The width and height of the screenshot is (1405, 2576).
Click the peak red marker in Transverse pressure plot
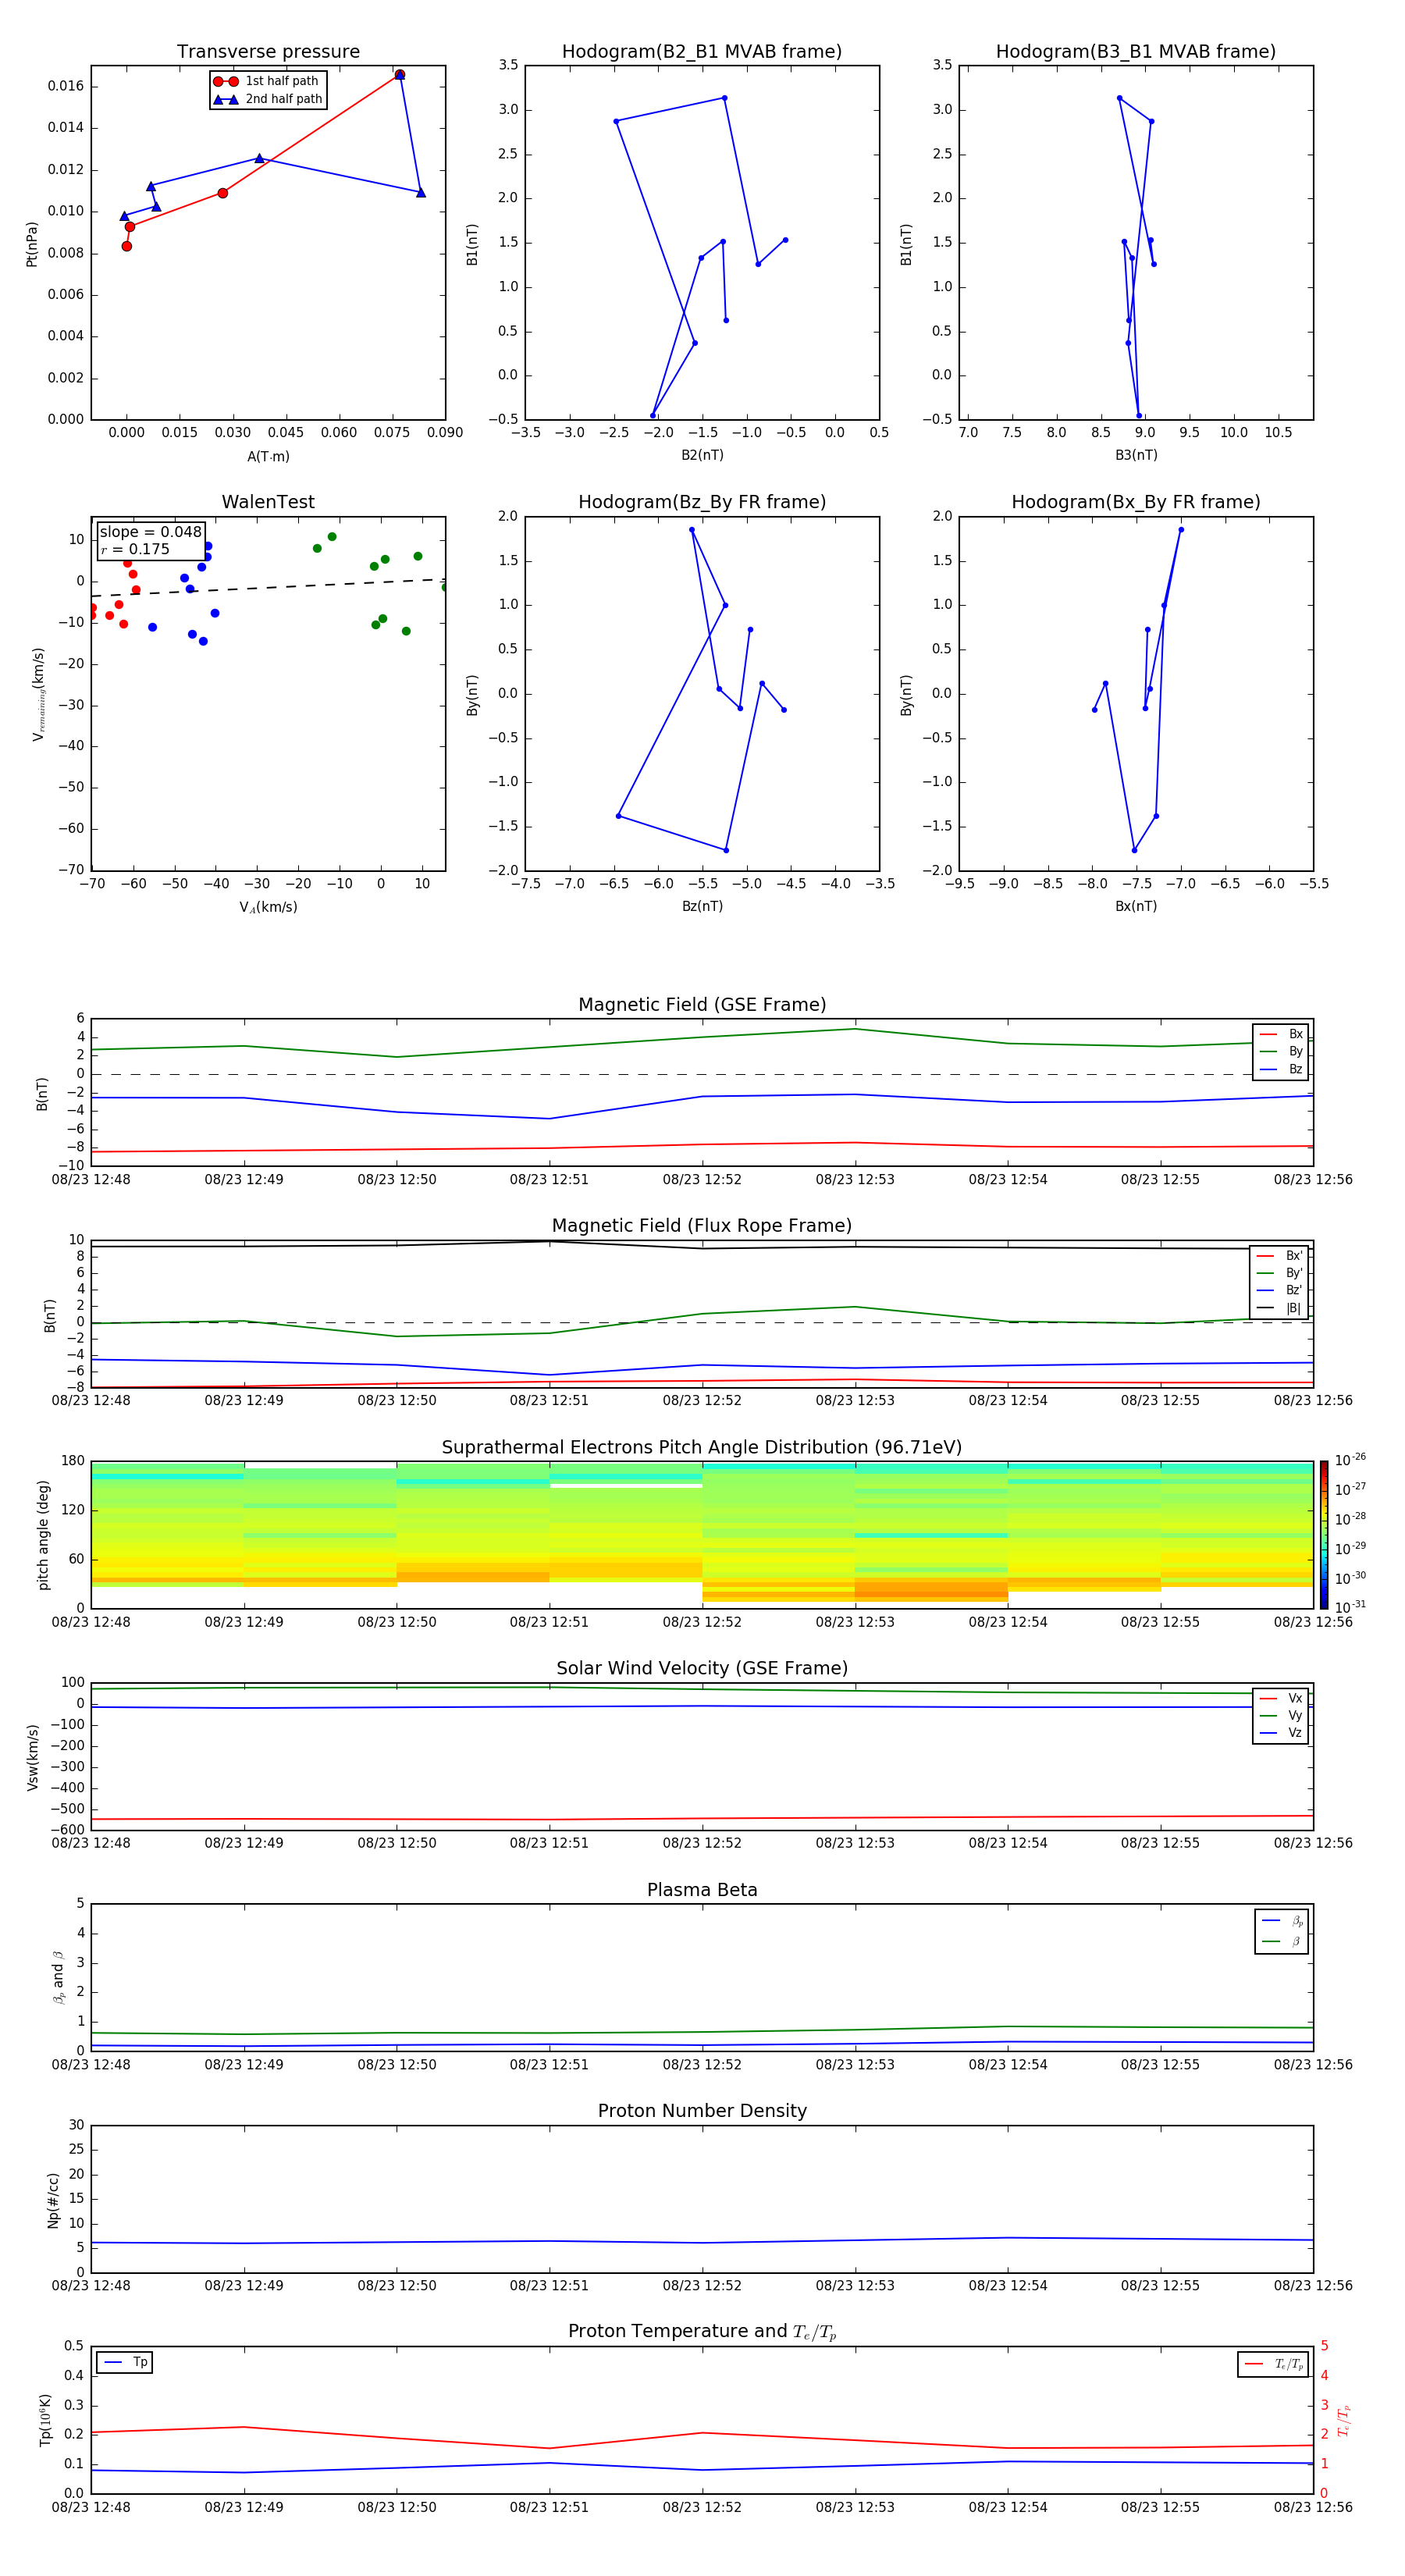point(400,75)
